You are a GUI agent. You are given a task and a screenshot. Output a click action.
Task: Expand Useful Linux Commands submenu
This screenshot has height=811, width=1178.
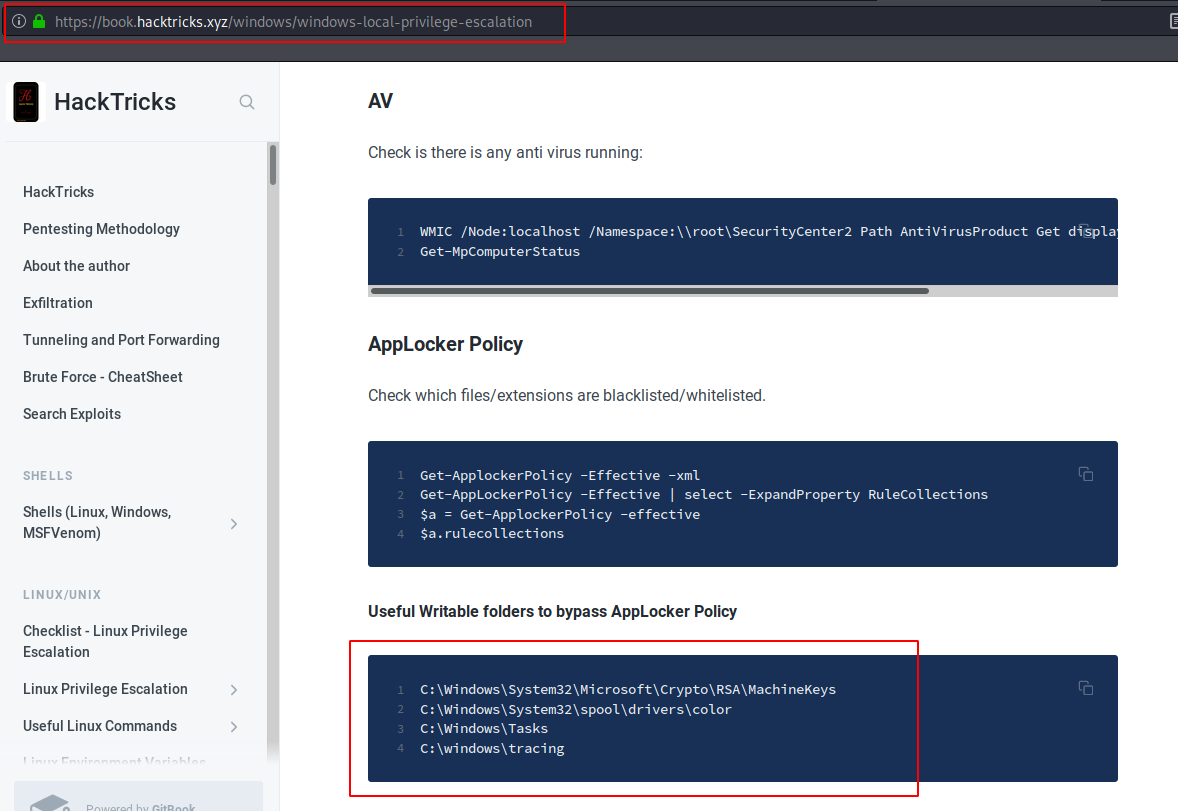(234, 726)
